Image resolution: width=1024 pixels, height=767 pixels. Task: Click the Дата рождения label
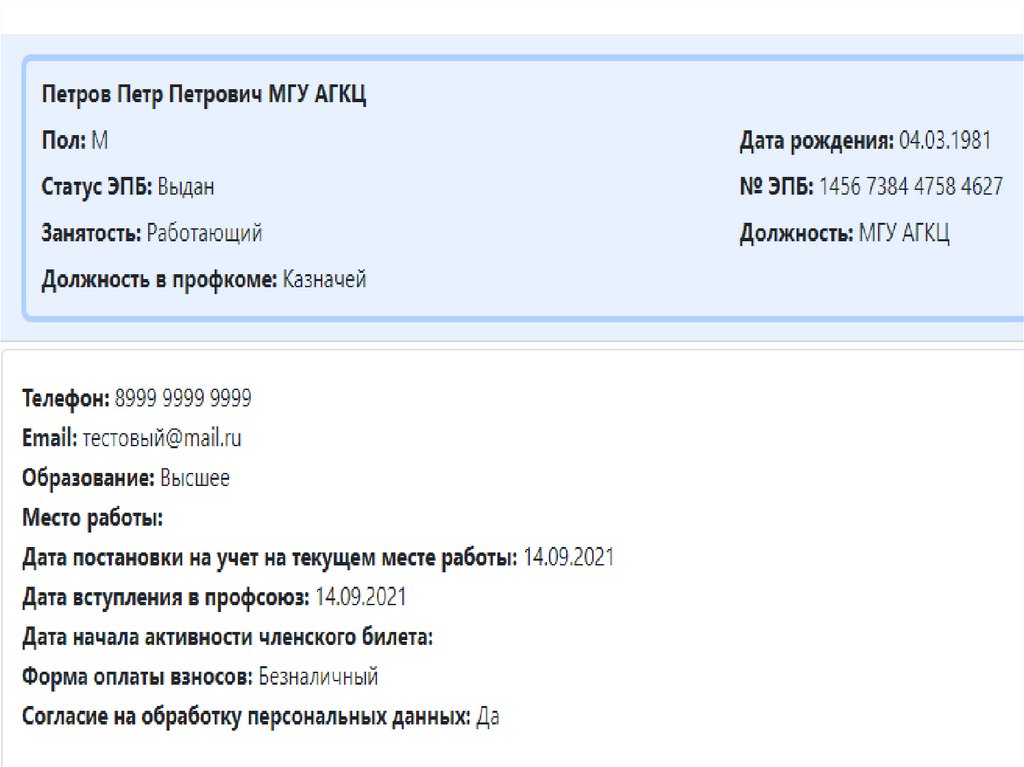(816, 141)
